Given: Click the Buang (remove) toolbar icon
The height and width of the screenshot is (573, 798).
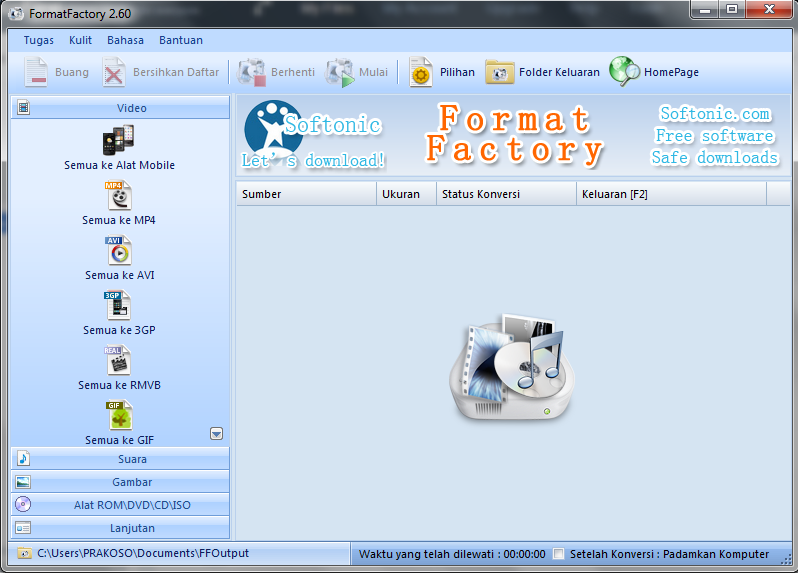Looking at the screenshot, I should point(36,72).
